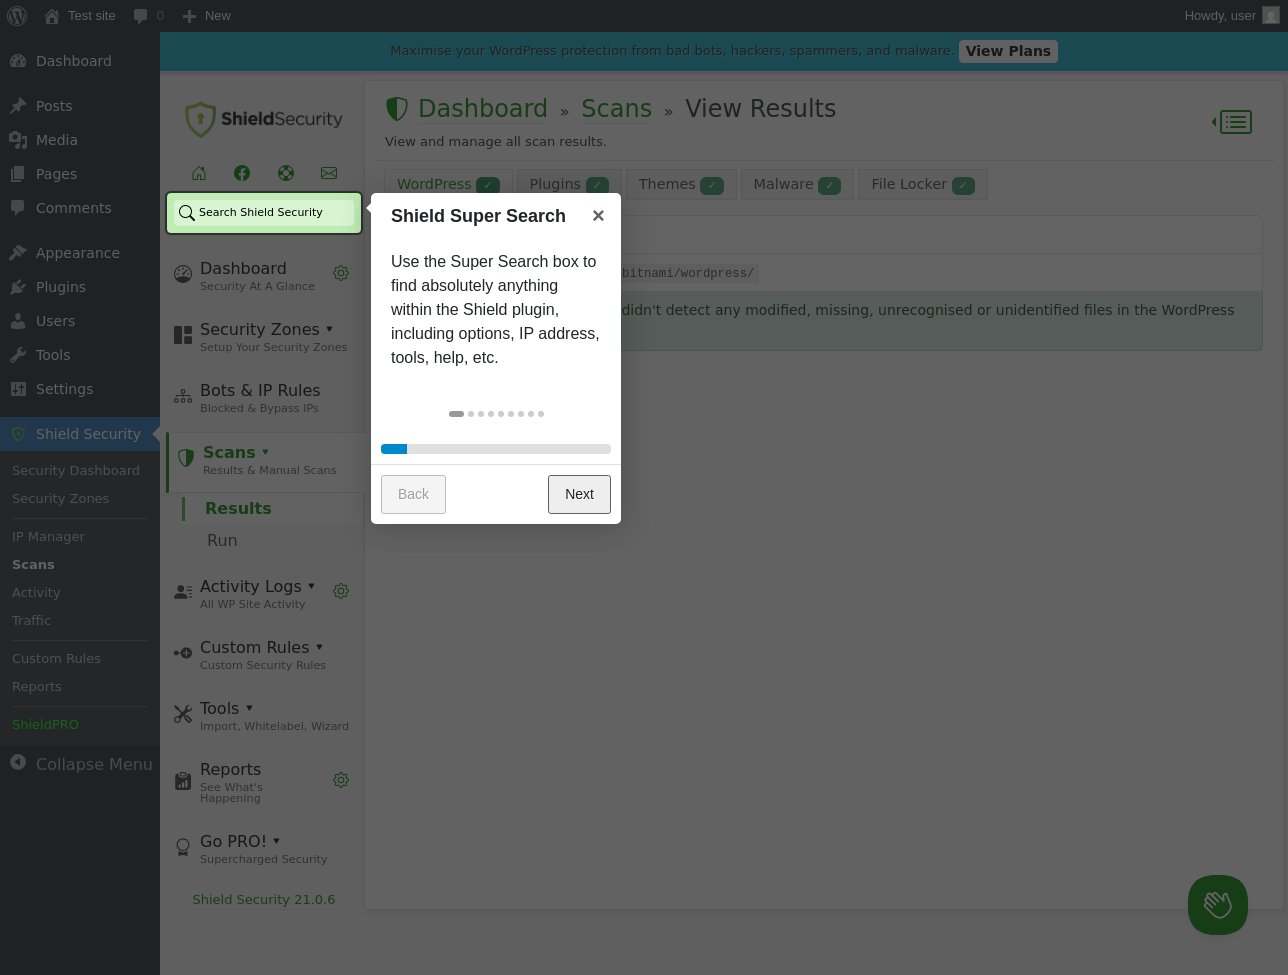Viewport: 1288px width, 975px height.
Task: Switch to the Malware scan results tab
Action: coord(797,184)
